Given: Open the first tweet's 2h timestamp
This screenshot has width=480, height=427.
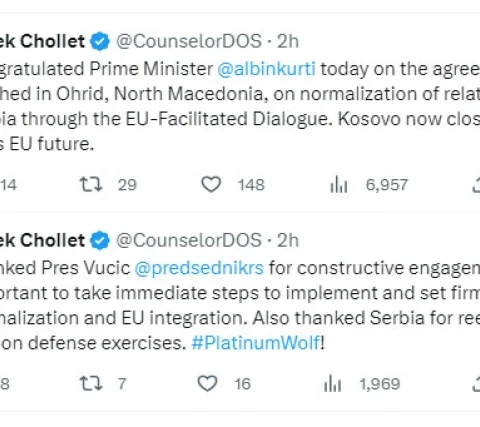Looking at the screenshot, I should point(288,41).
